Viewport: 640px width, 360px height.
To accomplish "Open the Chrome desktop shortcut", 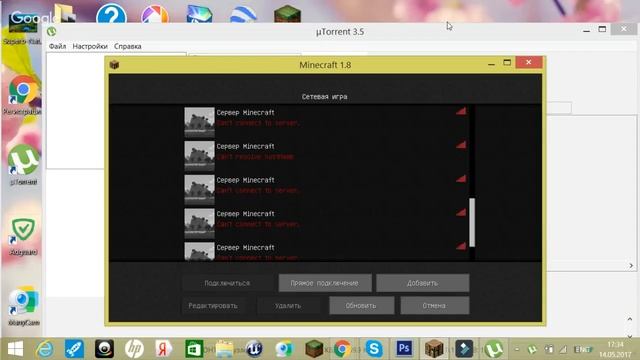I will 23,95.
